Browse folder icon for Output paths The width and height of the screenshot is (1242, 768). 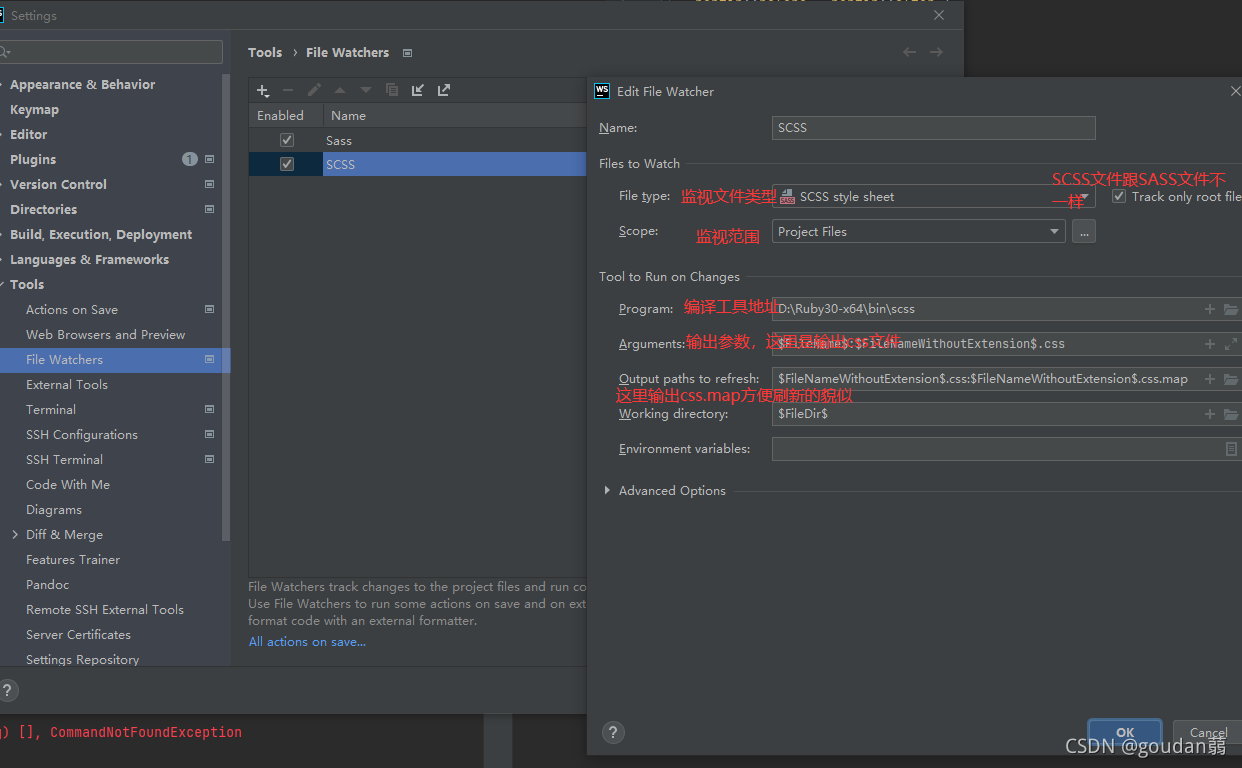tap(1231, 379)
